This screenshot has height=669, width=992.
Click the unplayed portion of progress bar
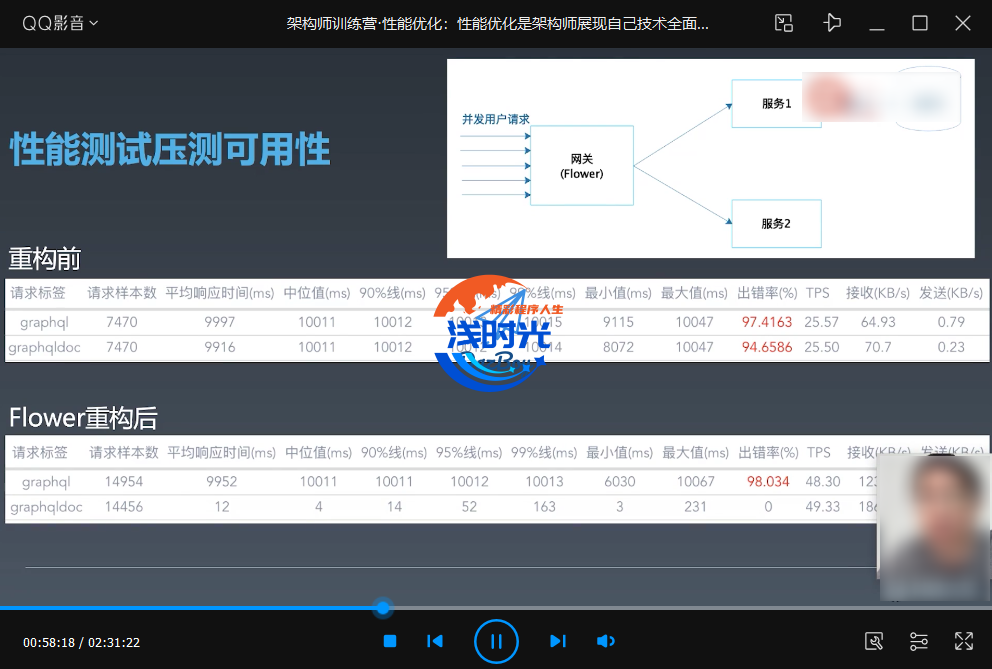point(680,607)
